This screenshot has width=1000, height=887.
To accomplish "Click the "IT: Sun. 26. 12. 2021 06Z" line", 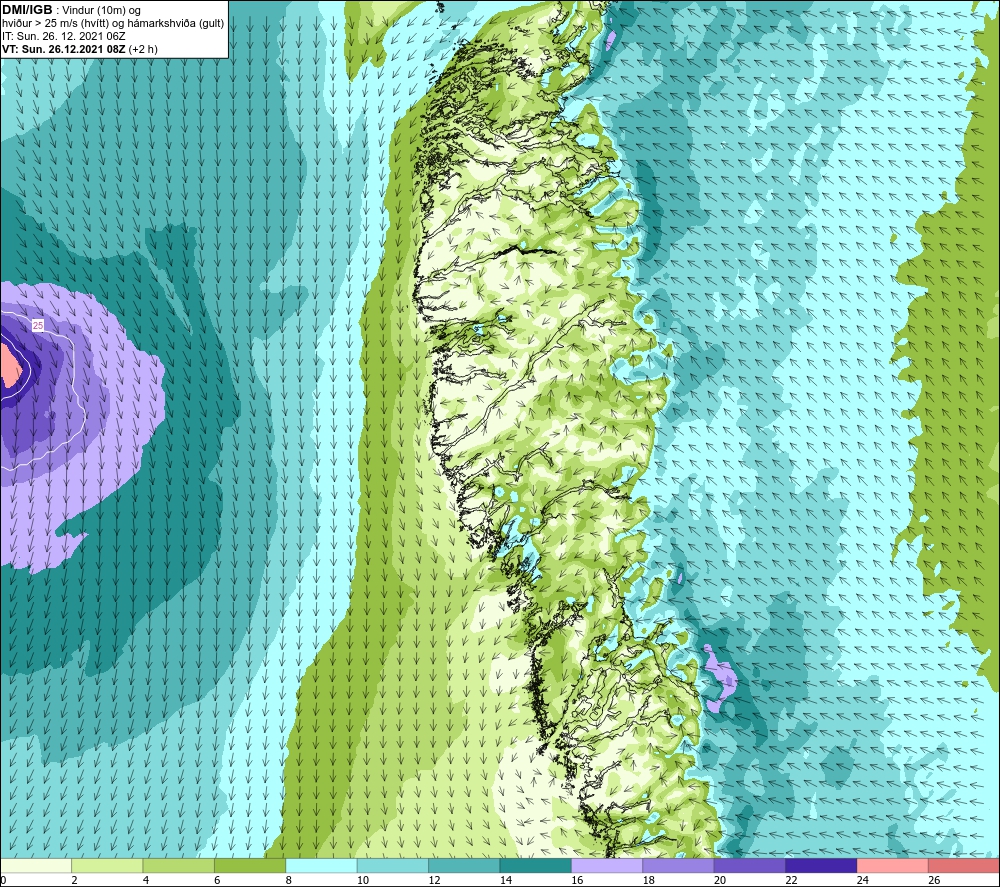I will (x=64, y=36).
